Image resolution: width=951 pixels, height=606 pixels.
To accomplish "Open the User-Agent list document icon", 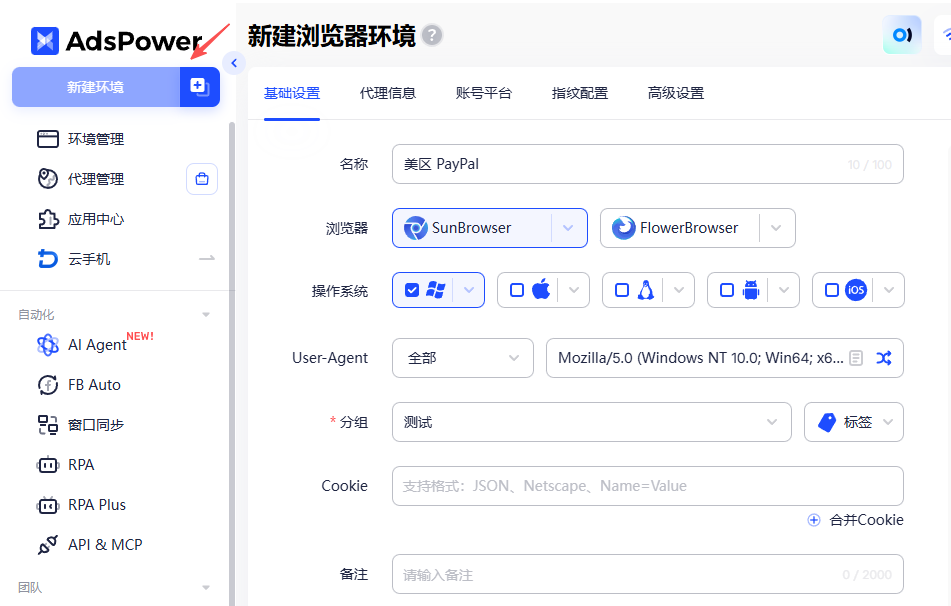I will pyautogui.click(x=856, y=358).
